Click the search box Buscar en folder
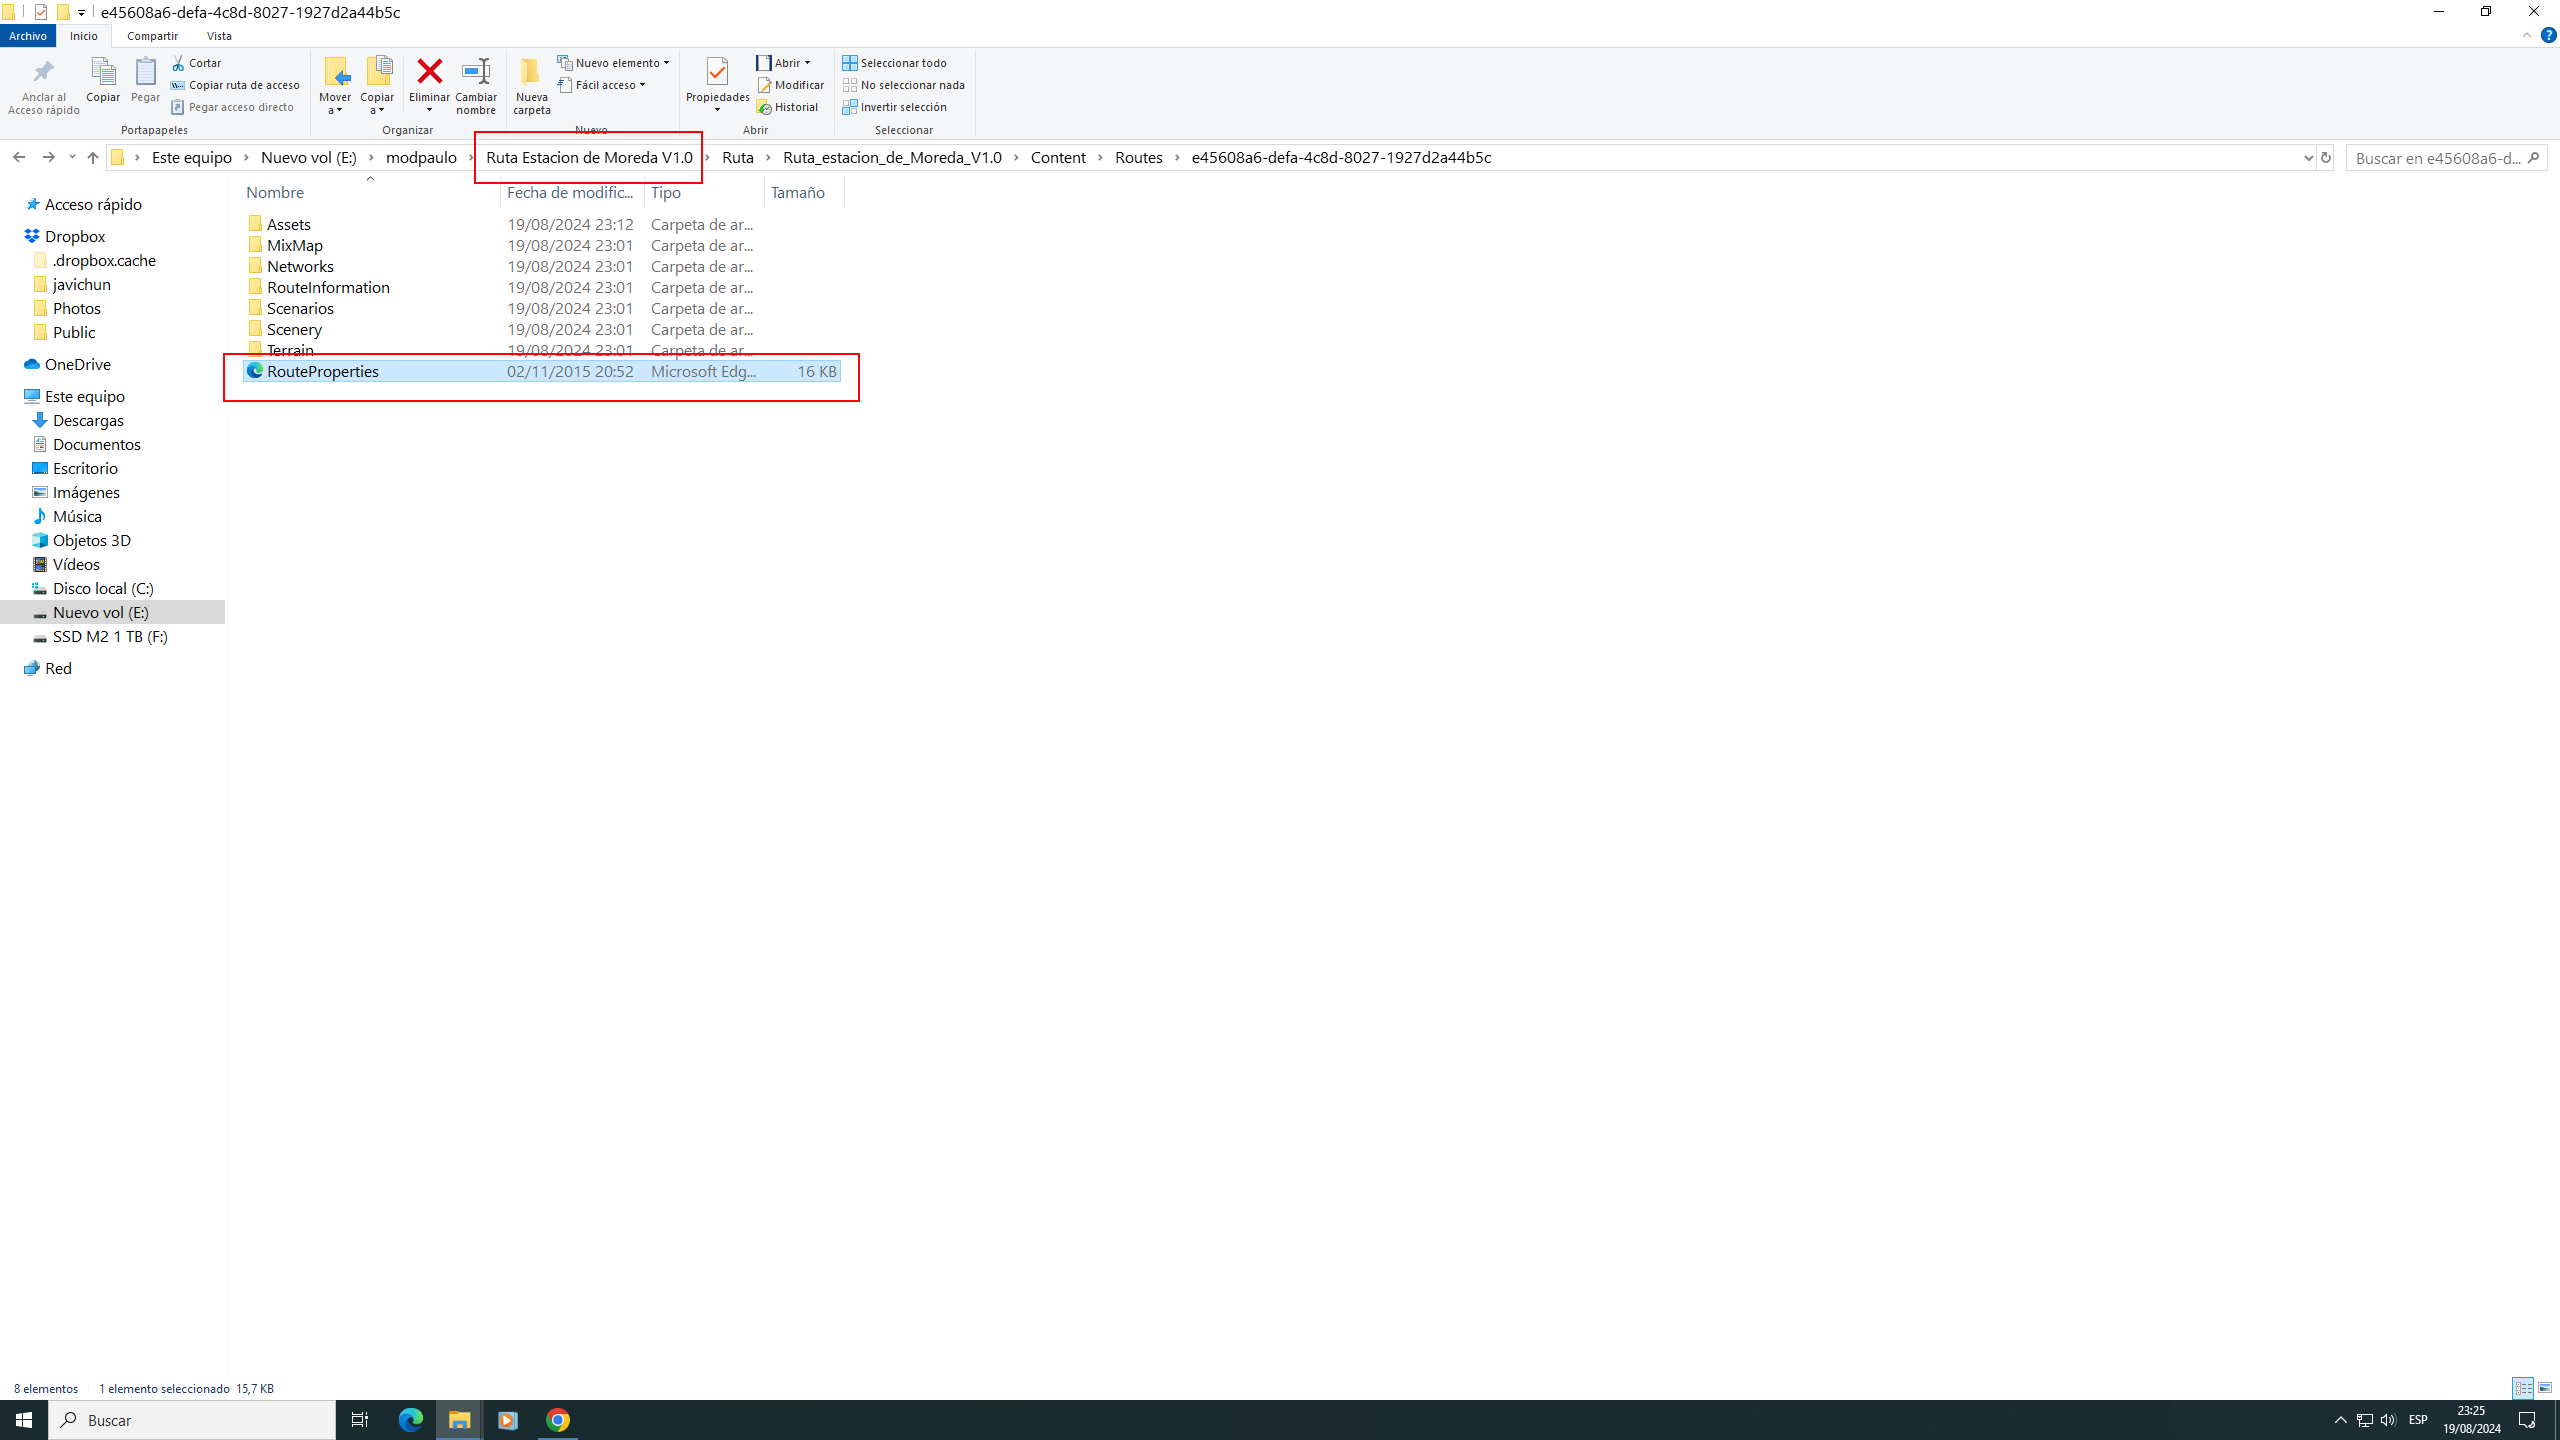The image size is (2560, 1440). 2435,157
